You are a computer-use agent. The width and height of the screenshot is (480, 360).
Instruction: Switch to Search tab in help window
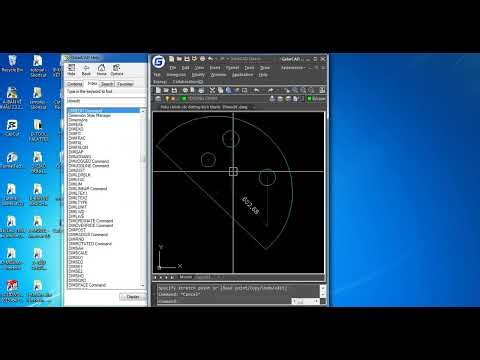[107, 84]
